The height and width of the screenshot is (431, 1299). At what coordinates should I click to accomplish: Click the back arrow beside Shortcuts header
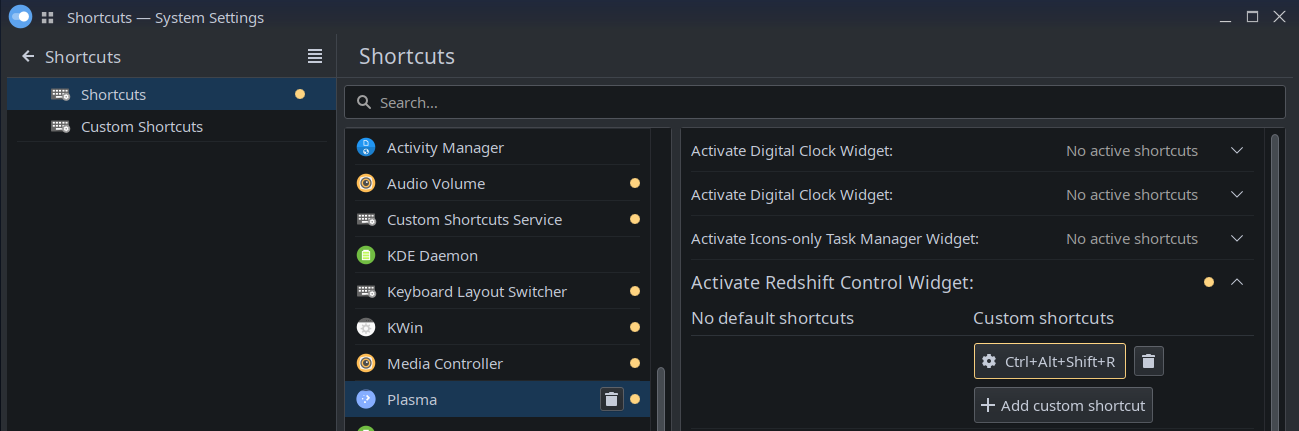pyautogui.click(x=28, y=57)
